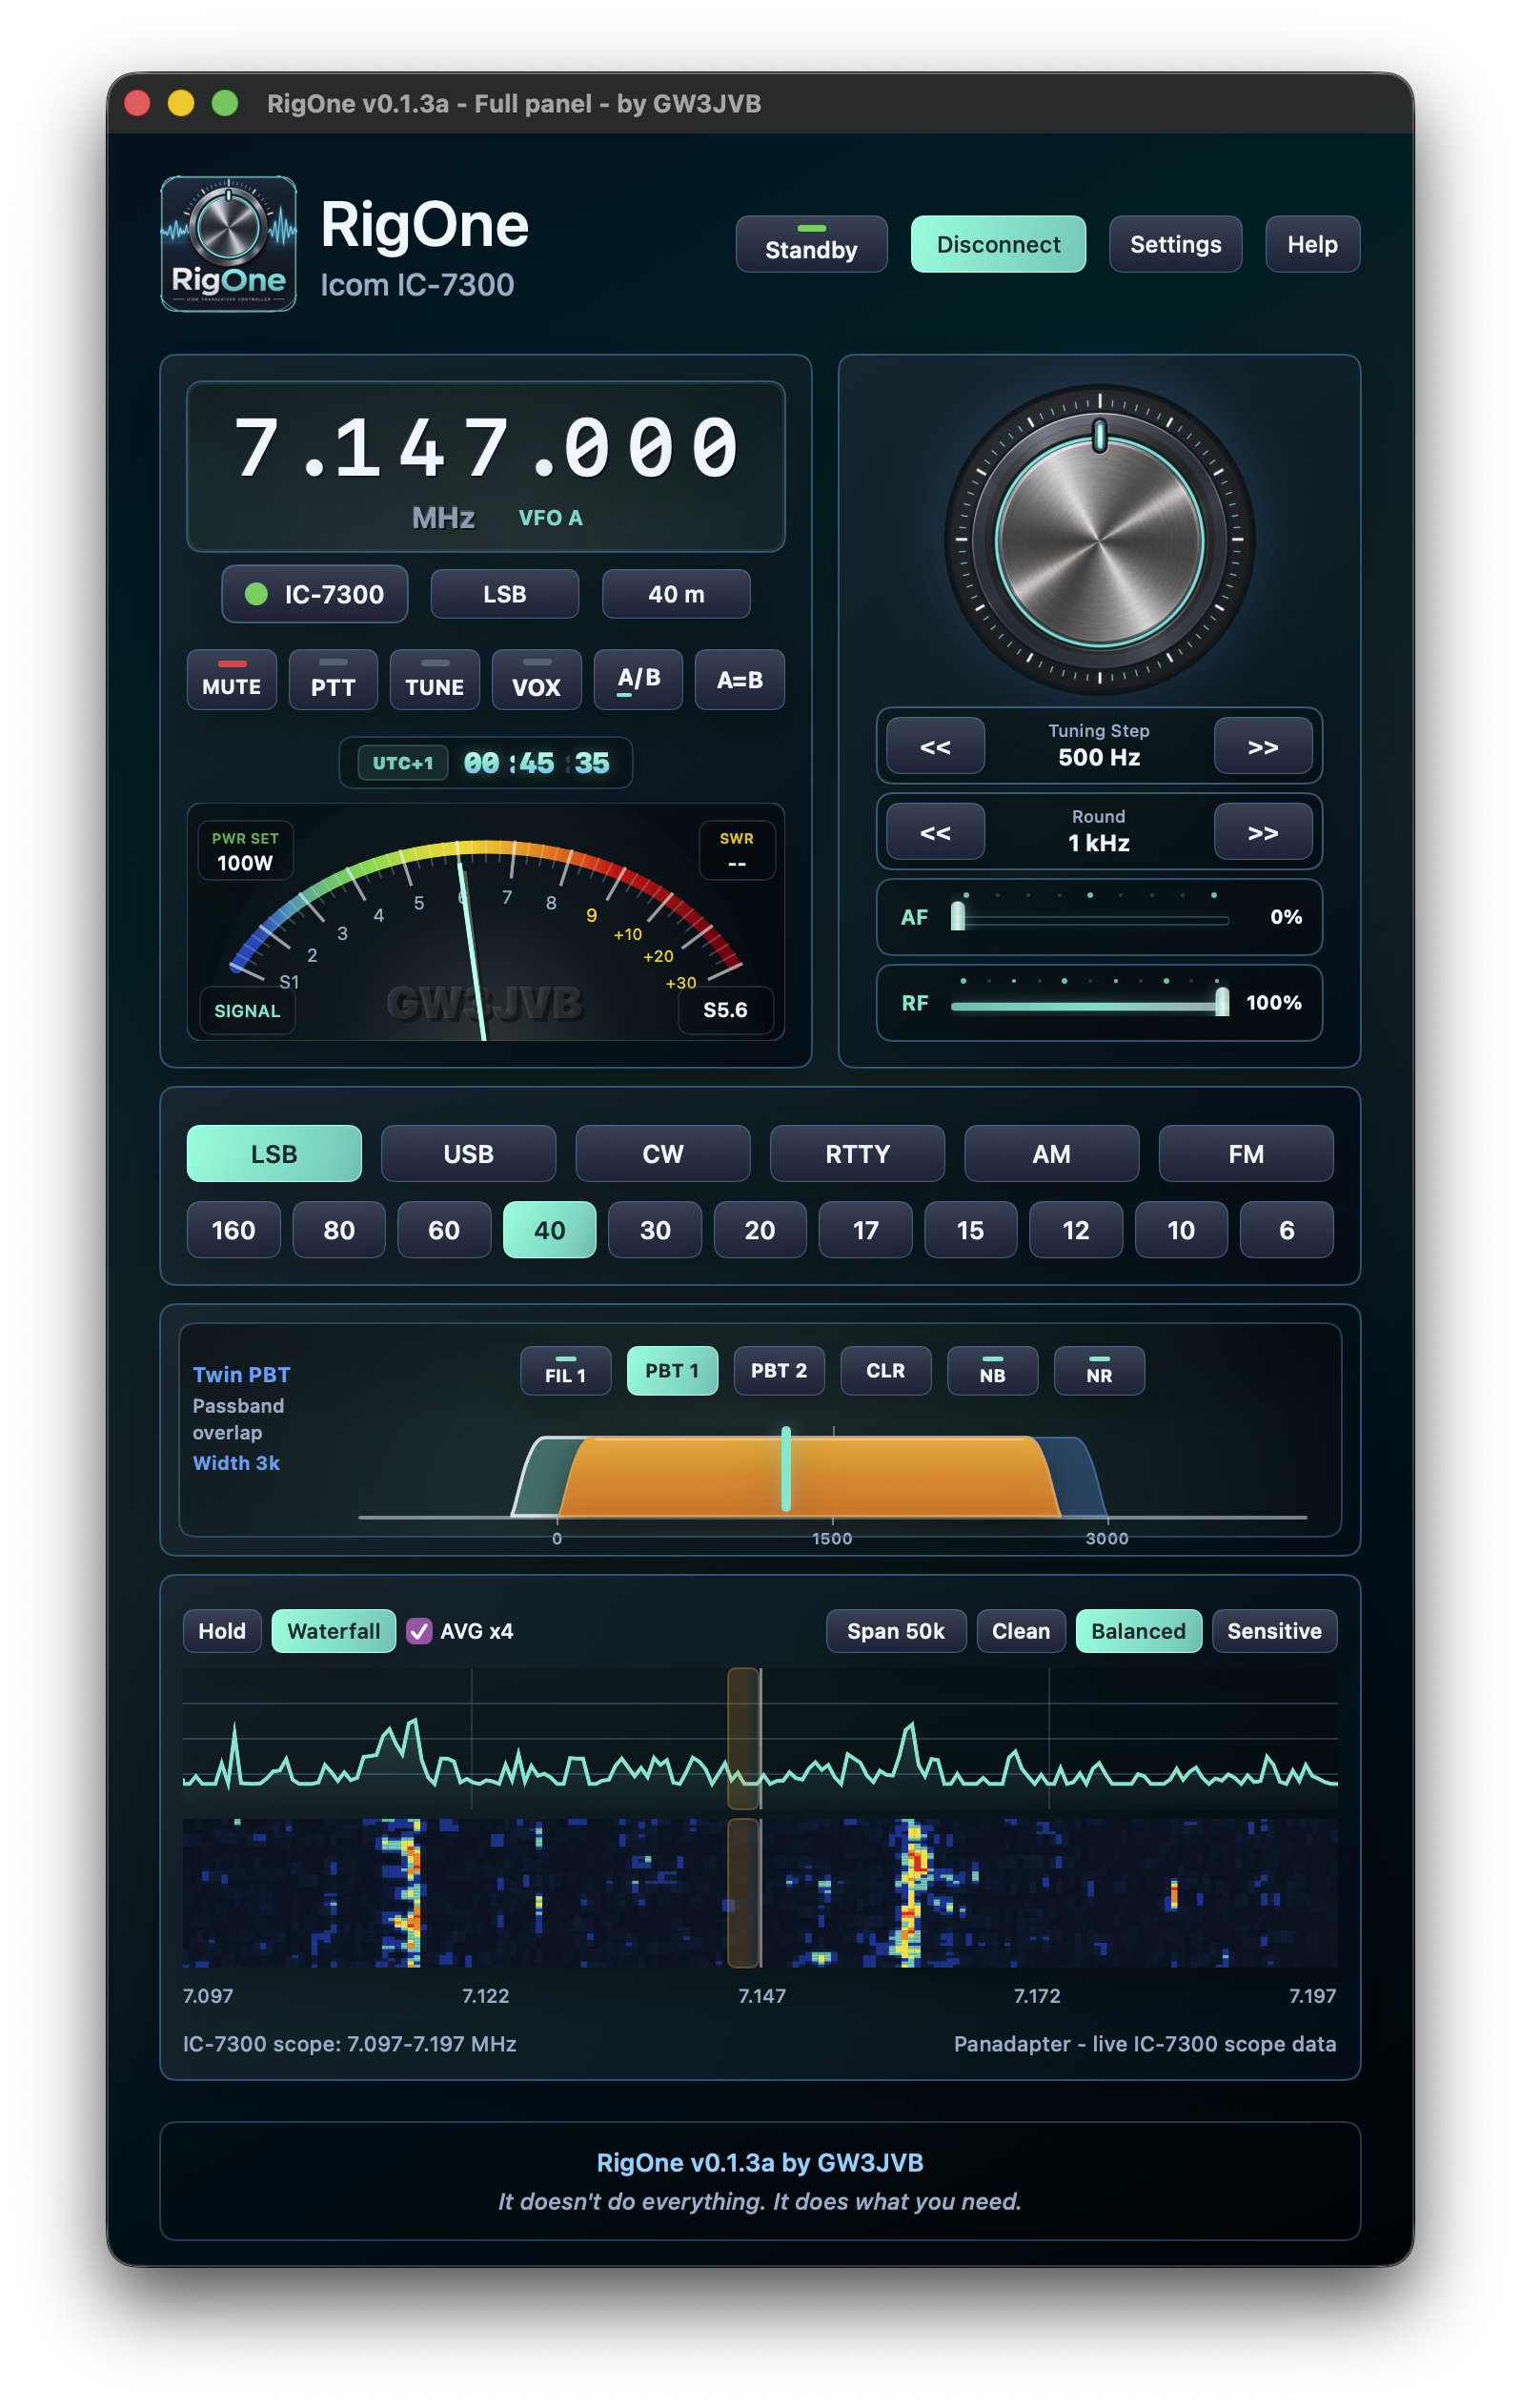Viewport: 1521px width, 2408px height.
Task: Decrease Round value with the << arrow
Action: click(935, 832)
